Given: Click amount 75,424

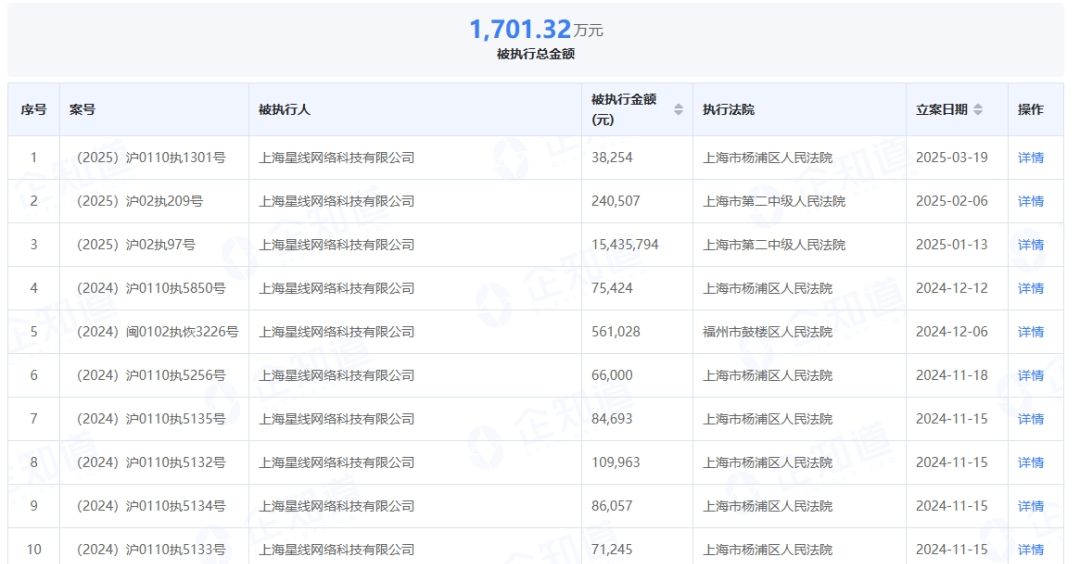Looking at the screenshot, I should point(612,288).
